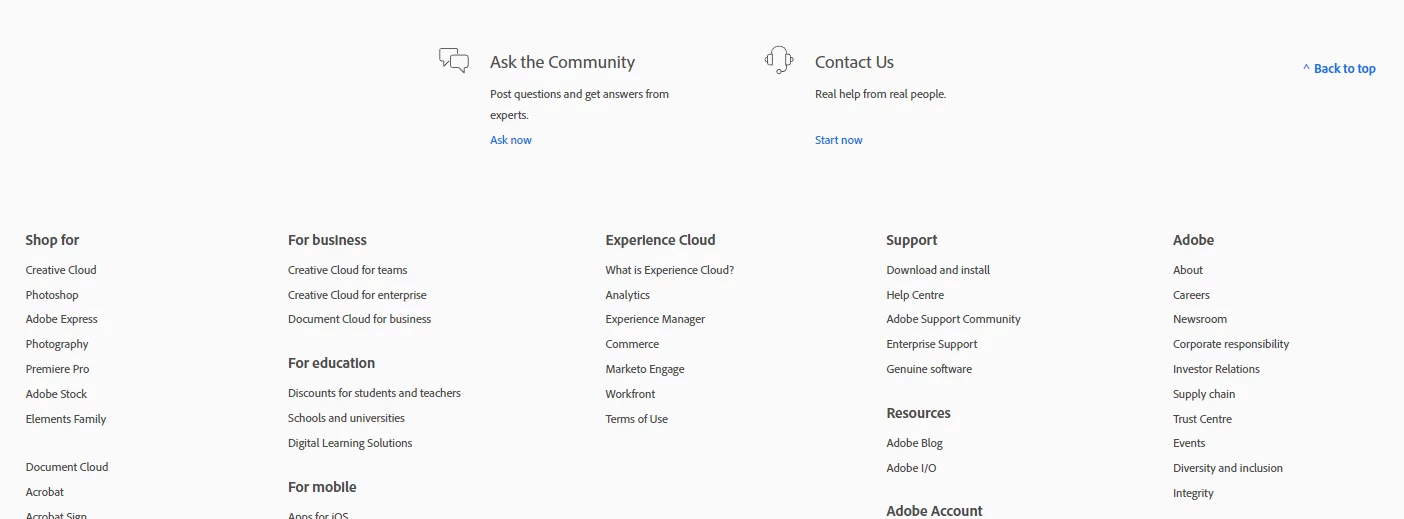Viewport: 1404px width, 519px height.
Task: Click the Ask the Community heading
Action: click(562, 62)
